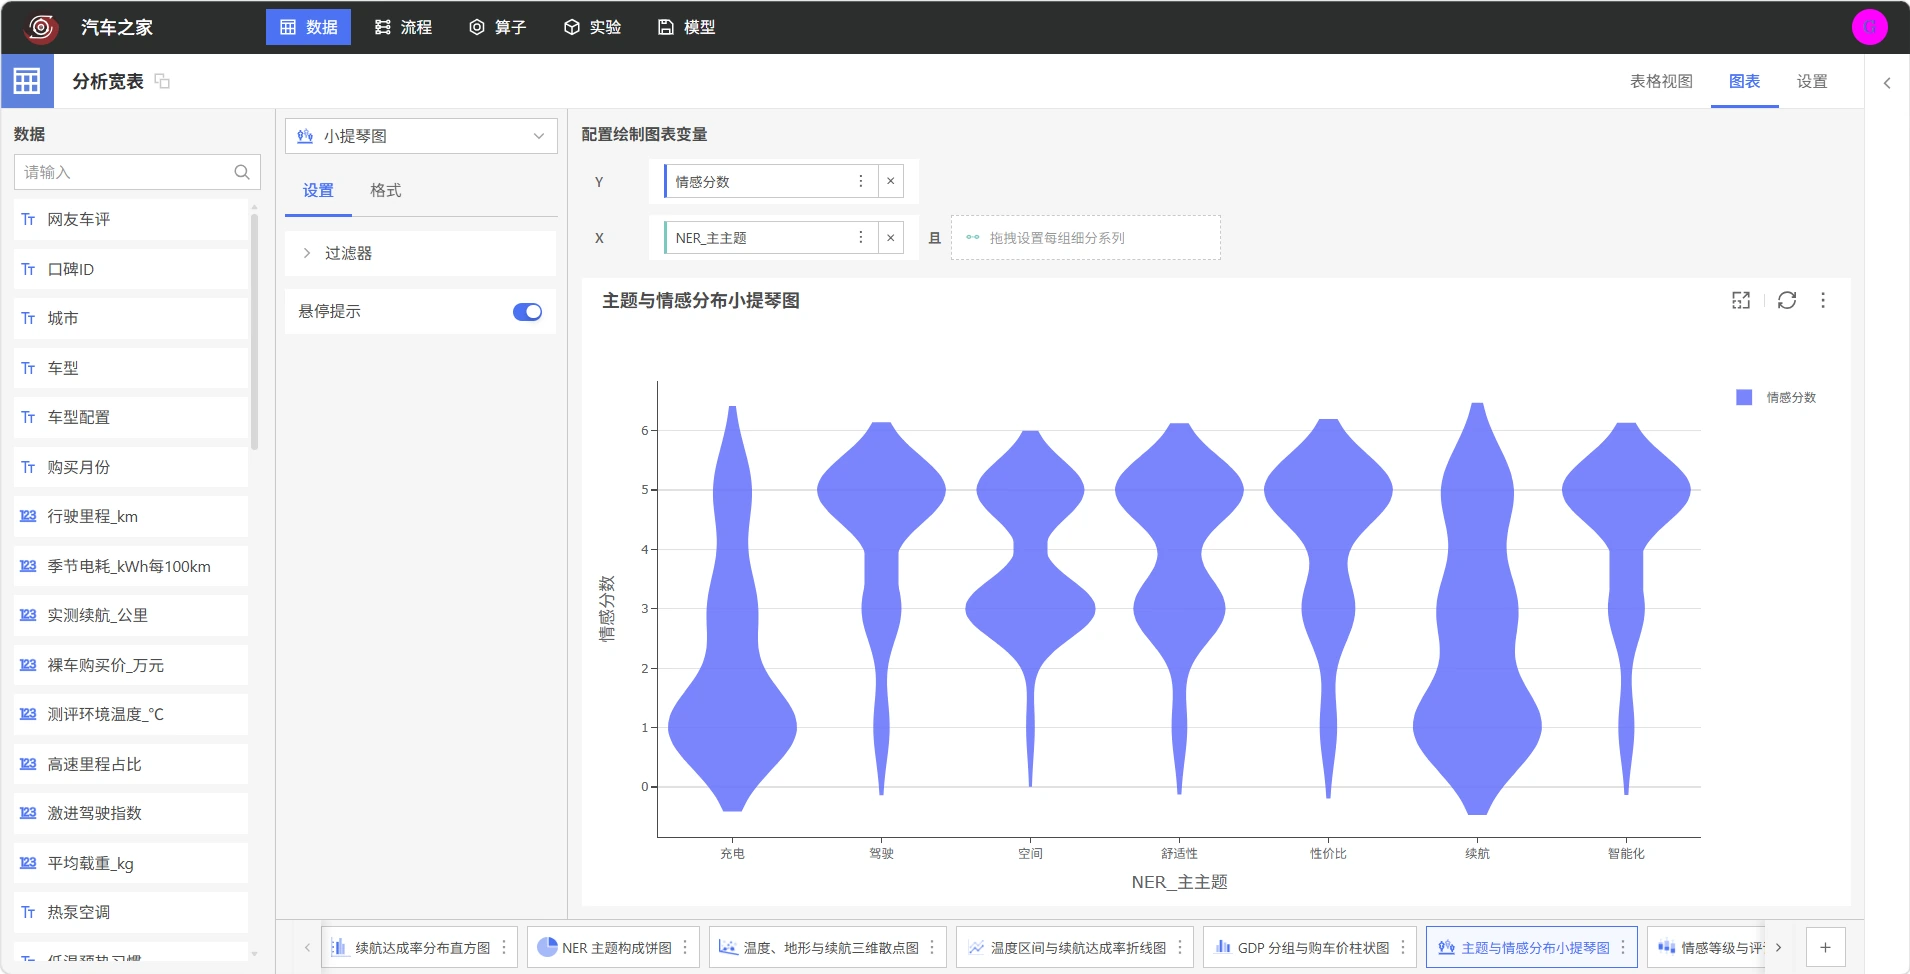Viewport: 1910px width, 974px height.
Task: Remove 情感分数 from Y axis
Action: tap(890, 181)
